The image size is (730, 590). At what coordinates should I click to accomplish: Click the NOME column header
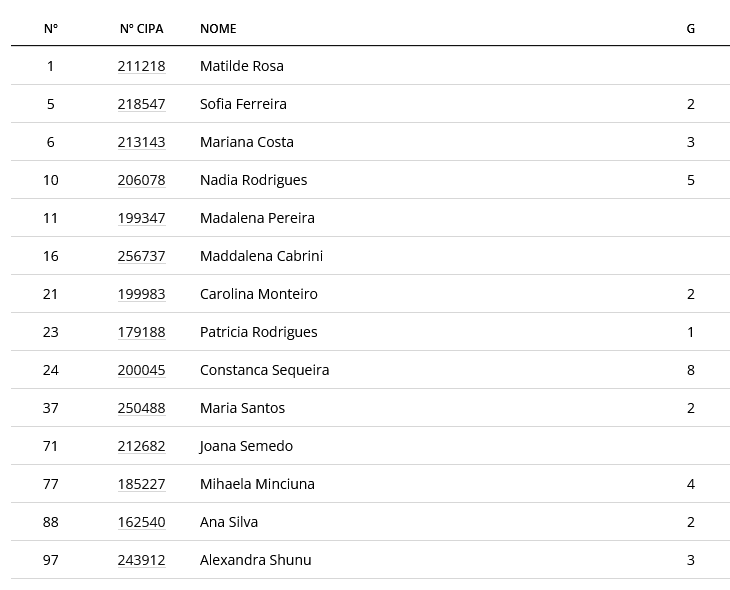pyautogui.click(x=218, y=29)
